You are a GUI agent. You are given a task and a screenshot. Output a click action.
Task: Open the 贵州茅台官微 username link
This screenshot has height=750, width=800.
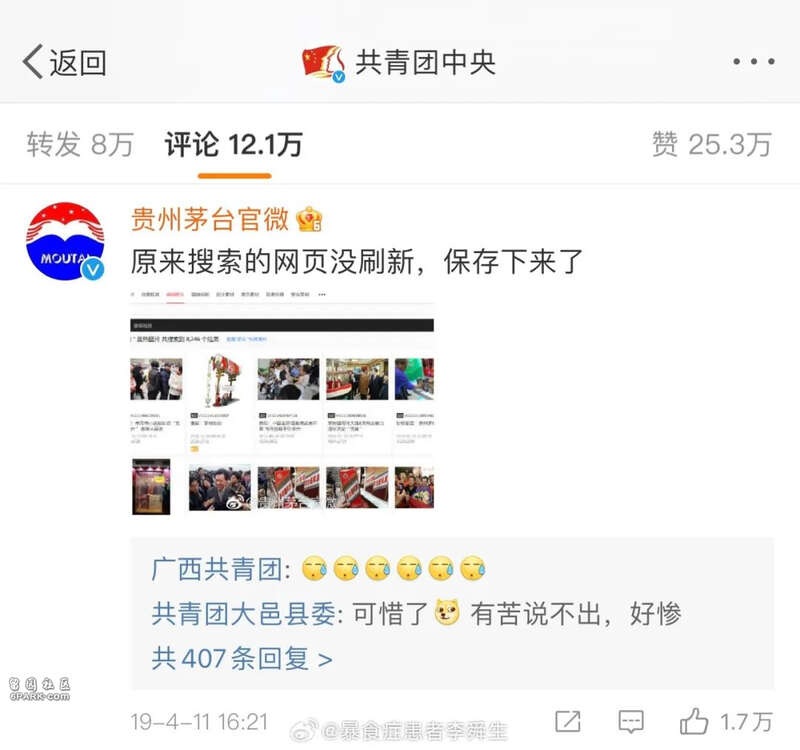click(x=210, y=219)
